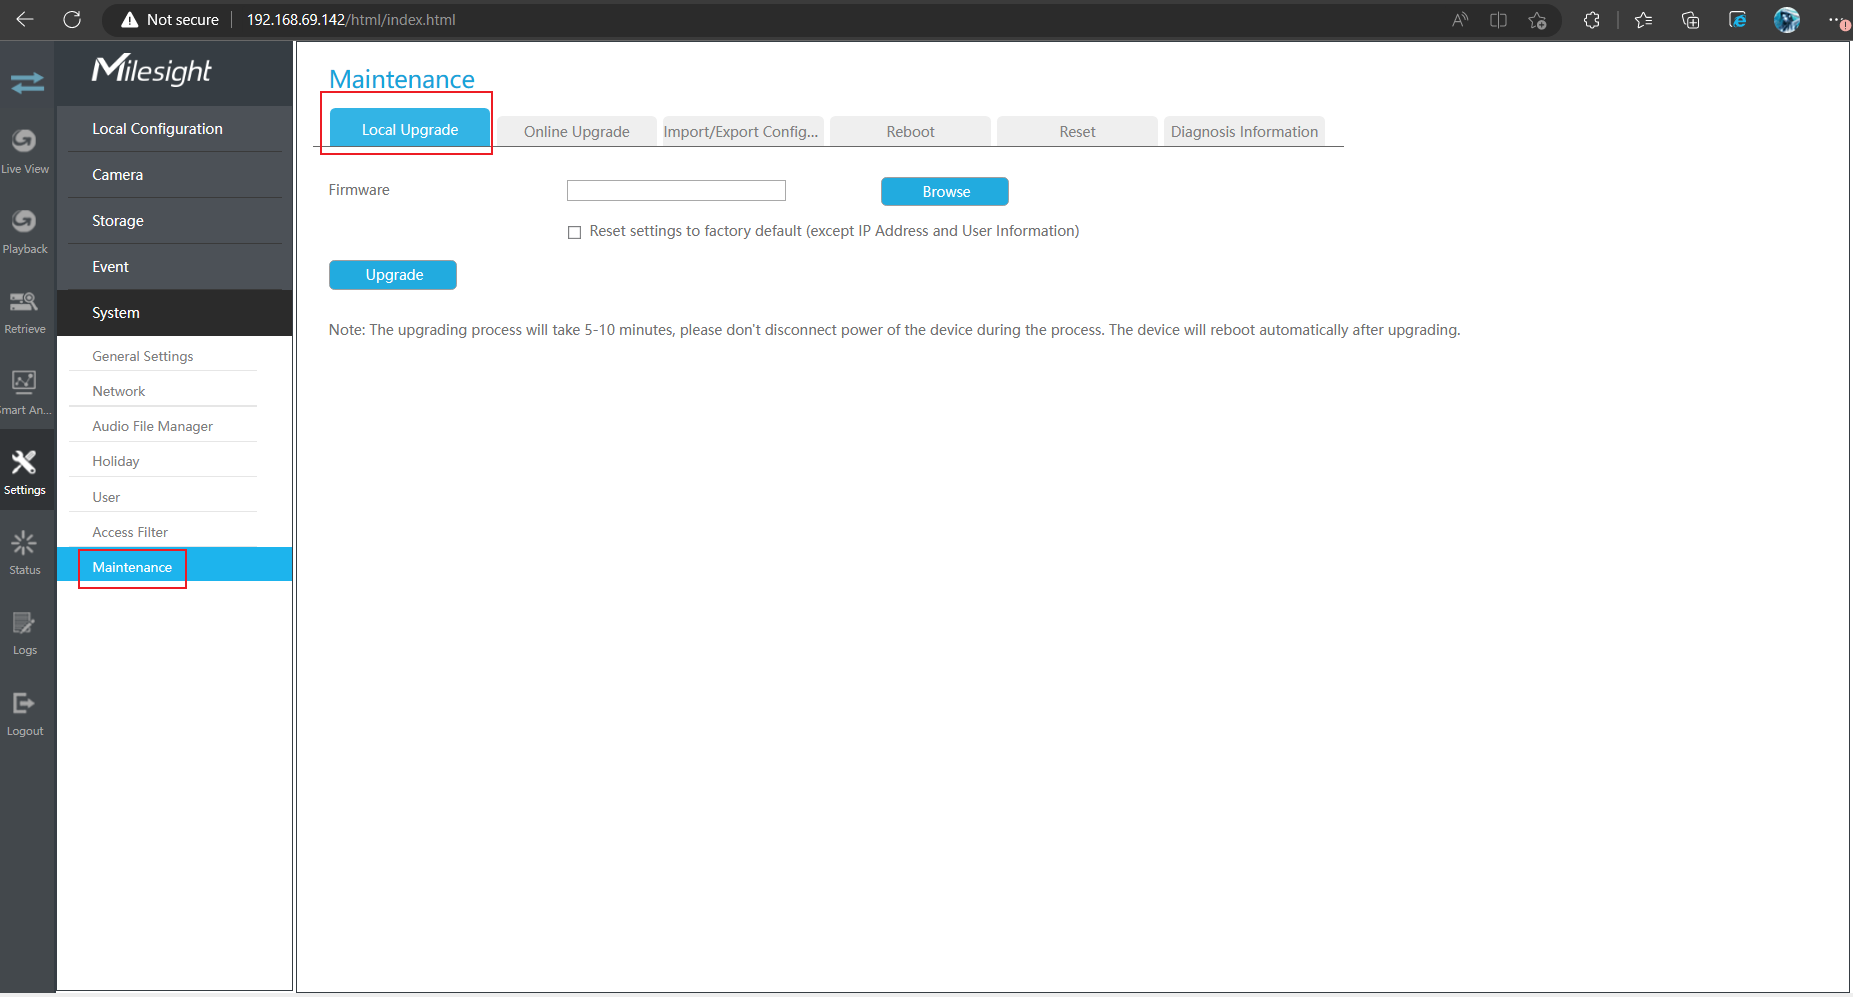
Task: Enable Reset settings to factory default checkbox
Action: 574,232
